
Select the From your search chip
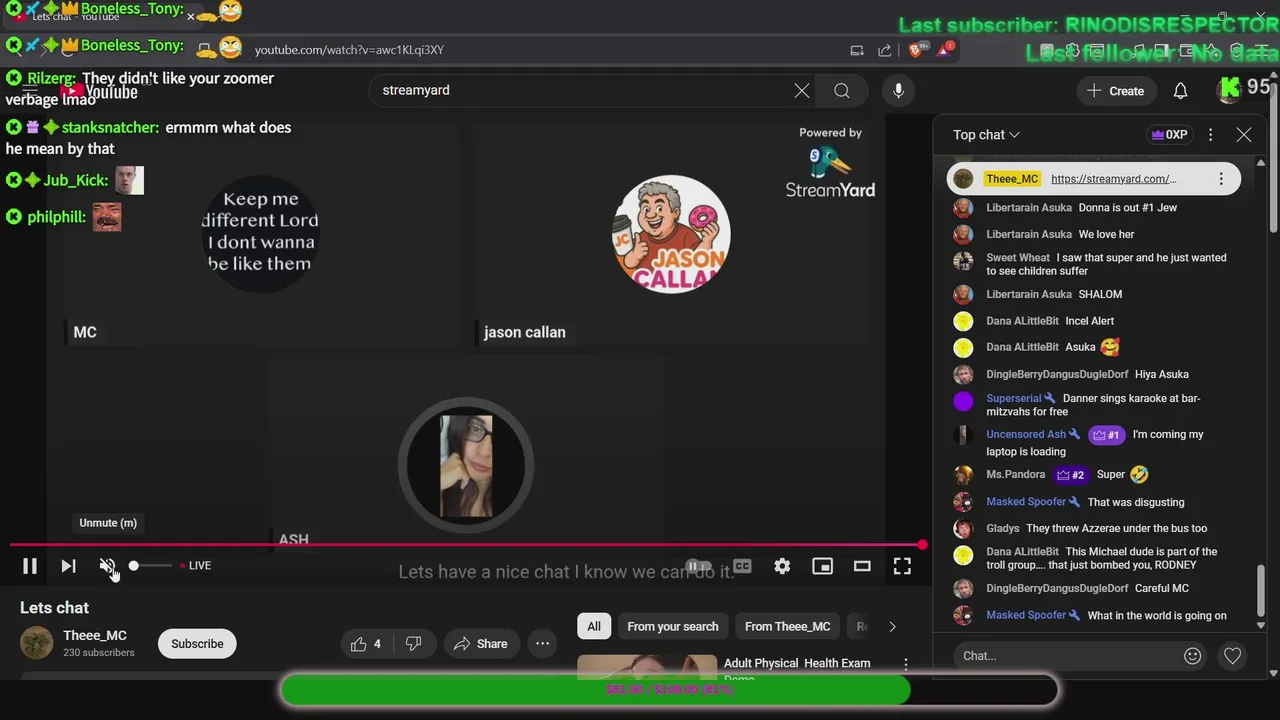click(673, 627)
